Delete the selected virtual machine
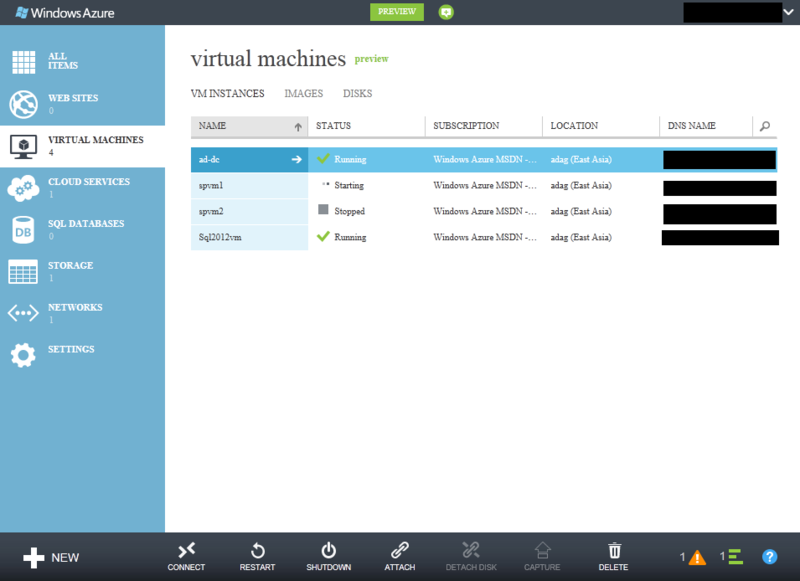800x581 pixels. pos(613,557)
